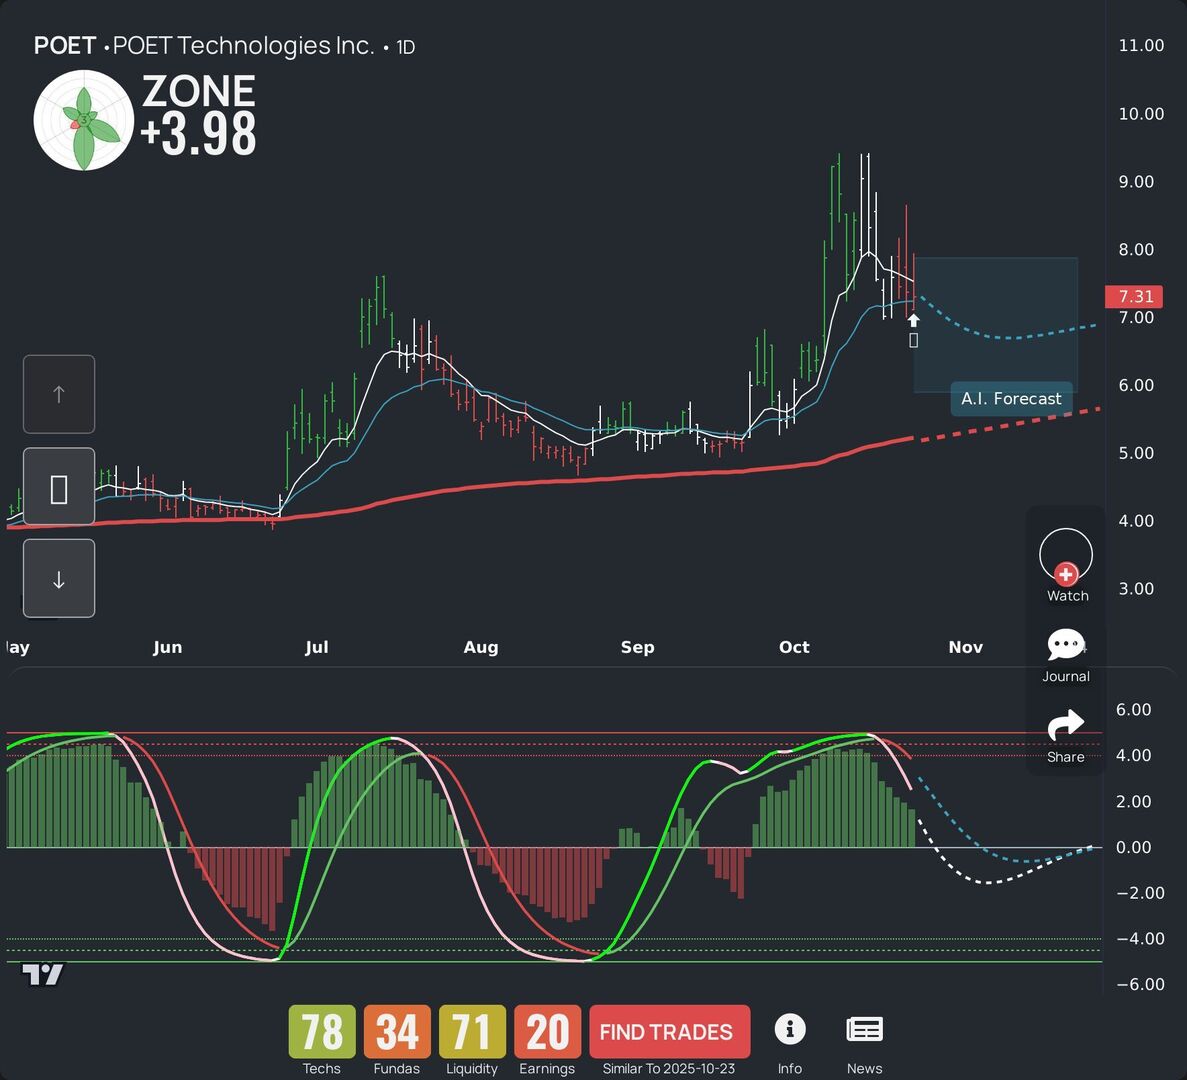Click the TradingView logo
The height and width of the screenshot is (1080, 1187).
42,974
